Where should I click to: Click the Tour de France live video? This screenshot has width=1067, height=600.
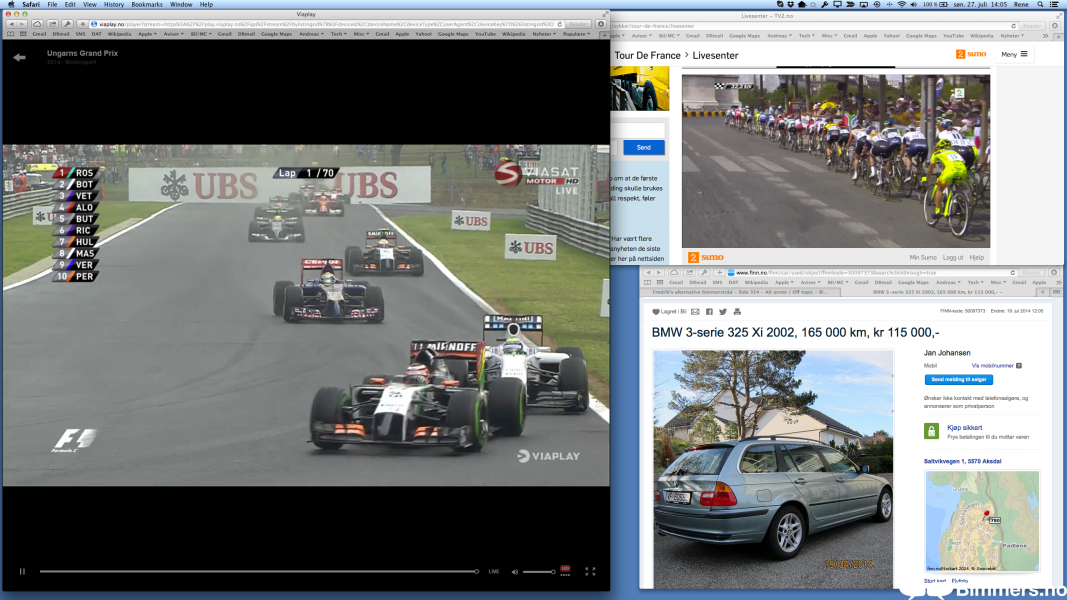coord(836,161)
